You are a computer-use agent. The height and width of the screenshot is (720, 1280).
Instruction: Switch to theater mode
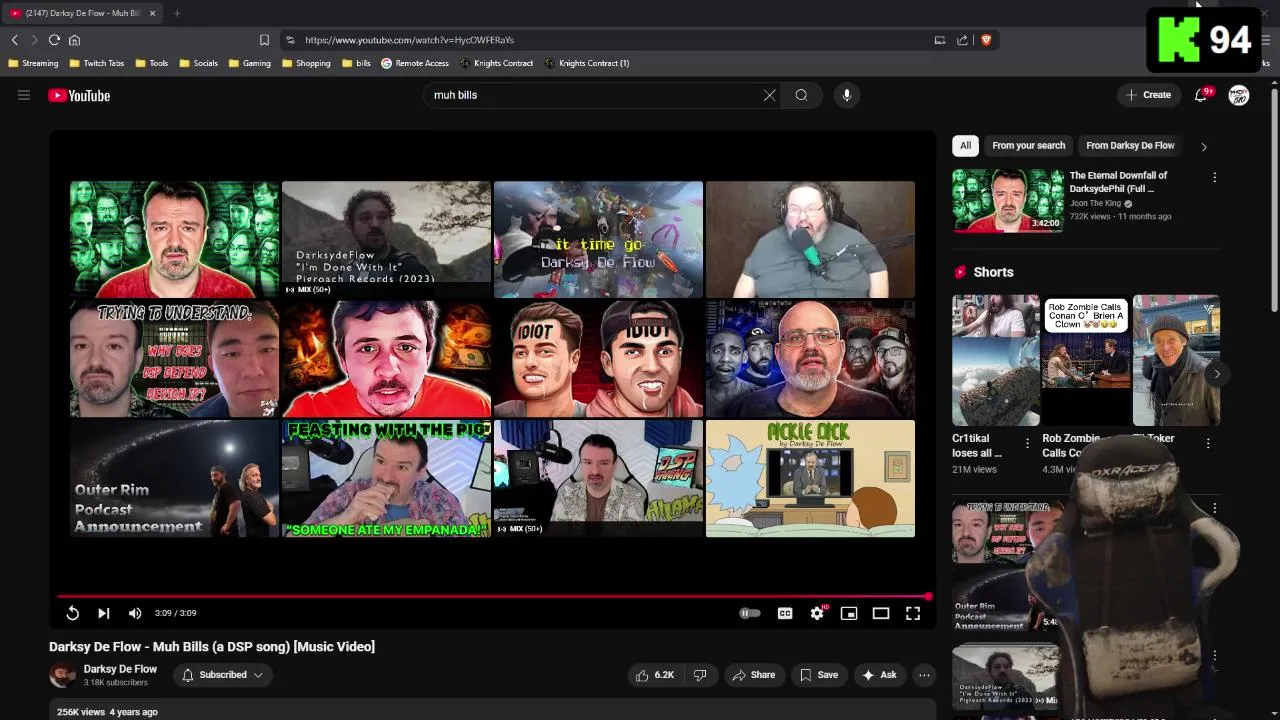(x=881, y=613)
